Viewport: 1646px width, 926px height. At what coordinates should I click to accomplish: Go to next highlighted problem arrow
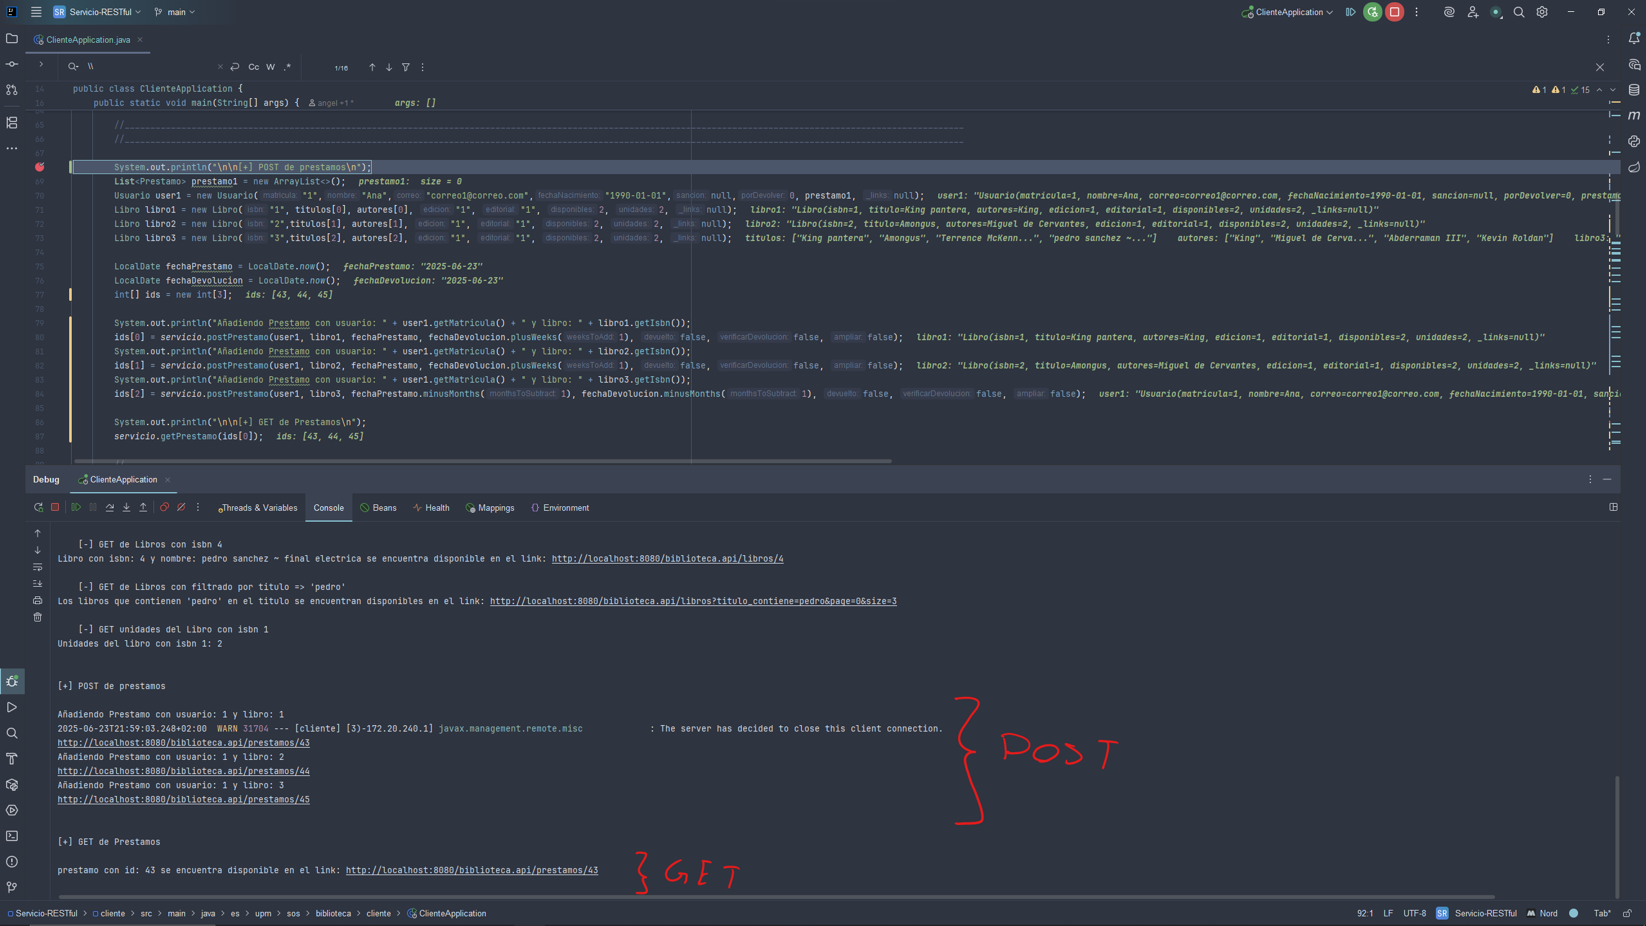pyautogui.click(x=1613, y=90)
